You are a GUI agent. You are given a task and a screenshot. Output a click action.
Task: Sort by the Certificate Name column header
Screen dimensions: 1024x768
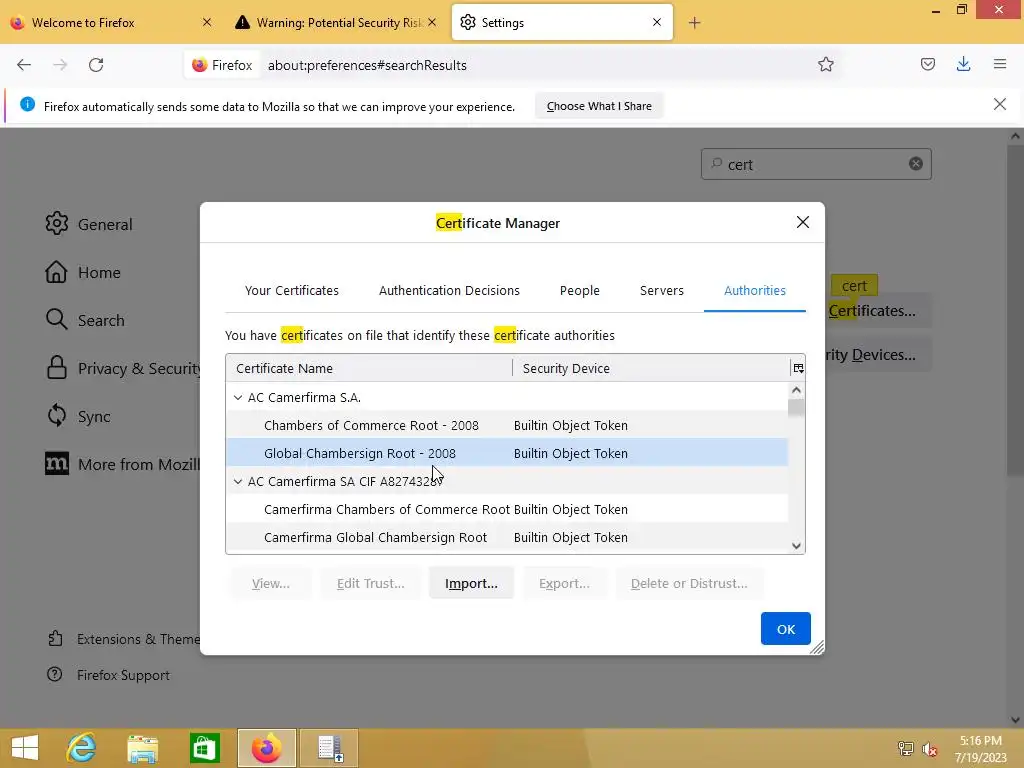369,368
